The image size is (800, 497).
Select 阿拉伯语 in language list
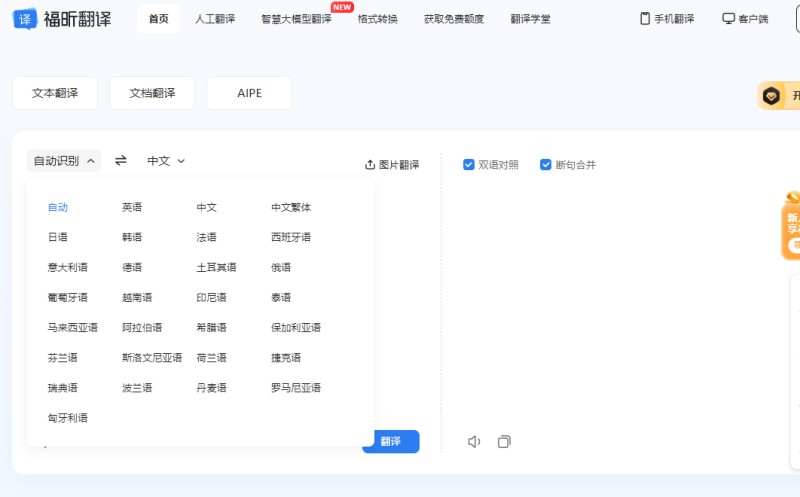[142, 328]
